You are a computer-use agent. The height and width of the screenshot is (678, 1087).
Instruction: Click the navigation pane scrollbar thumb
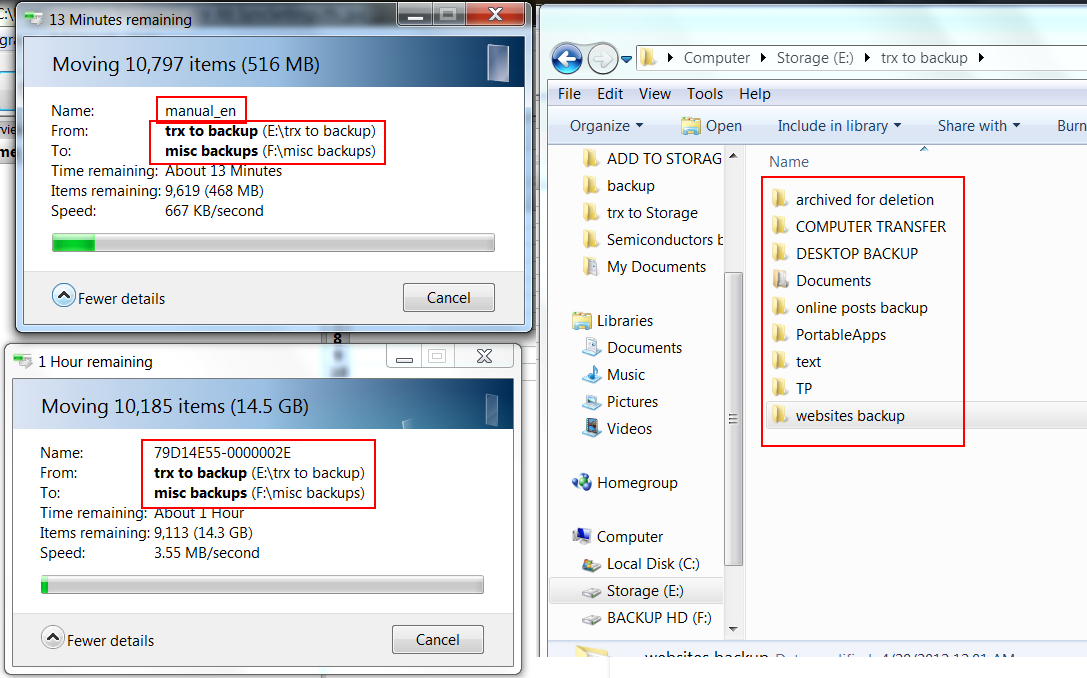tap(733, 419)
